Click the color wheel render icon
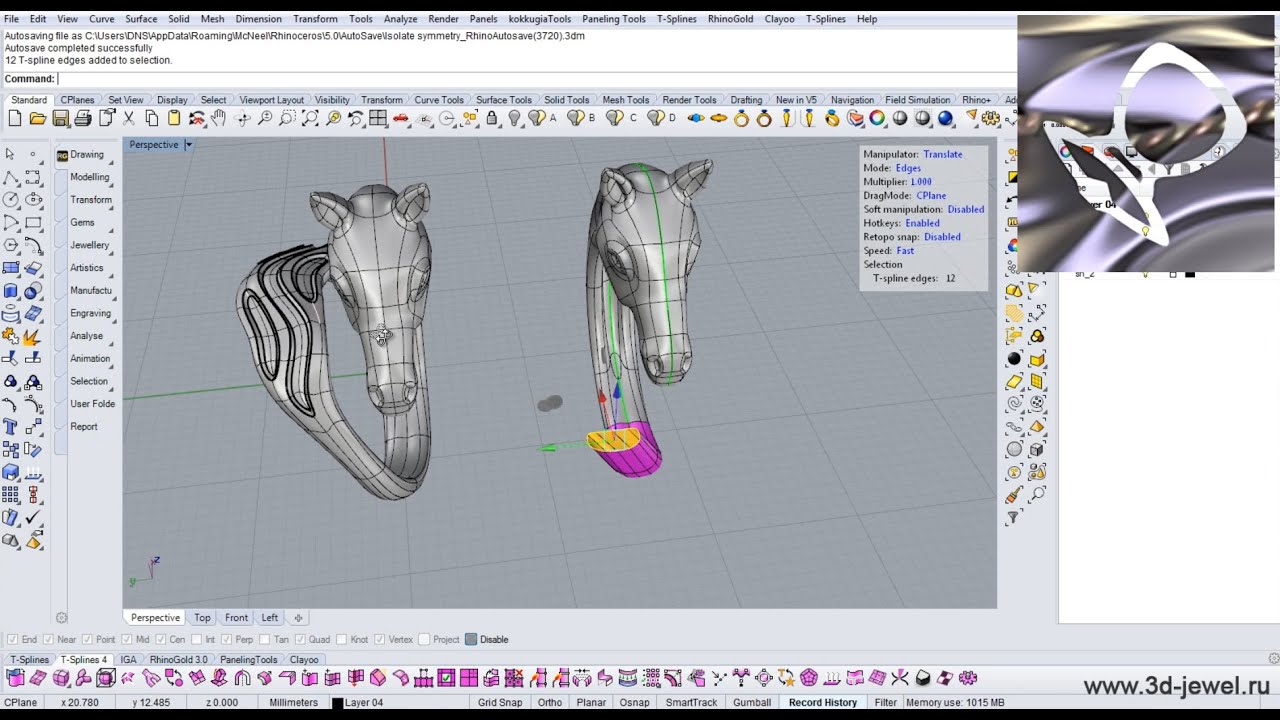 877,119
